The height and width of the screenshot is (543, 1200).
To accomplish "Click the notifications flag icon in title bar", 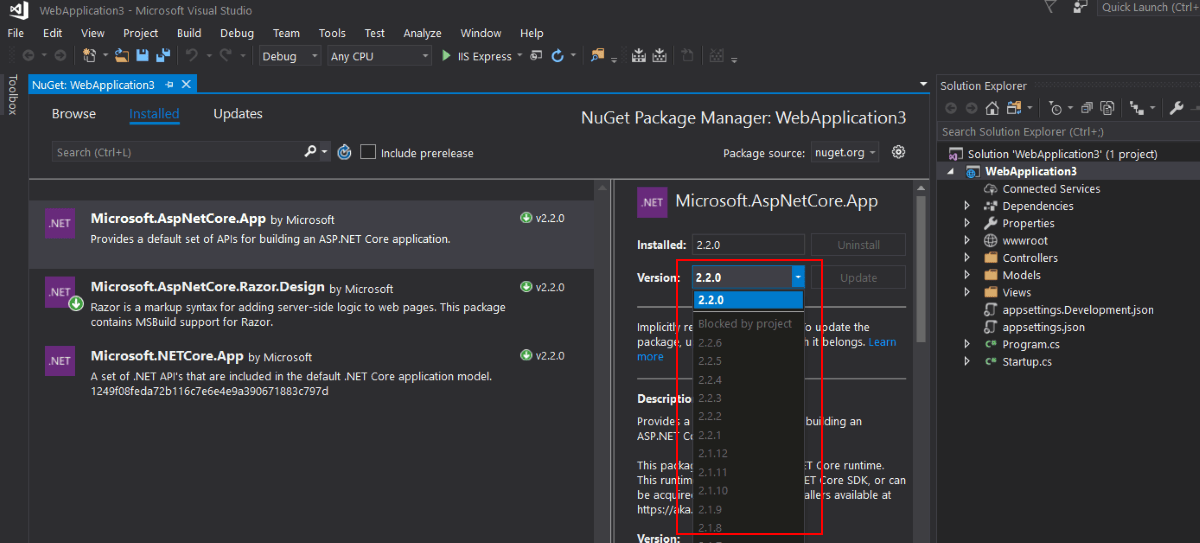I will pos(1051,7).
